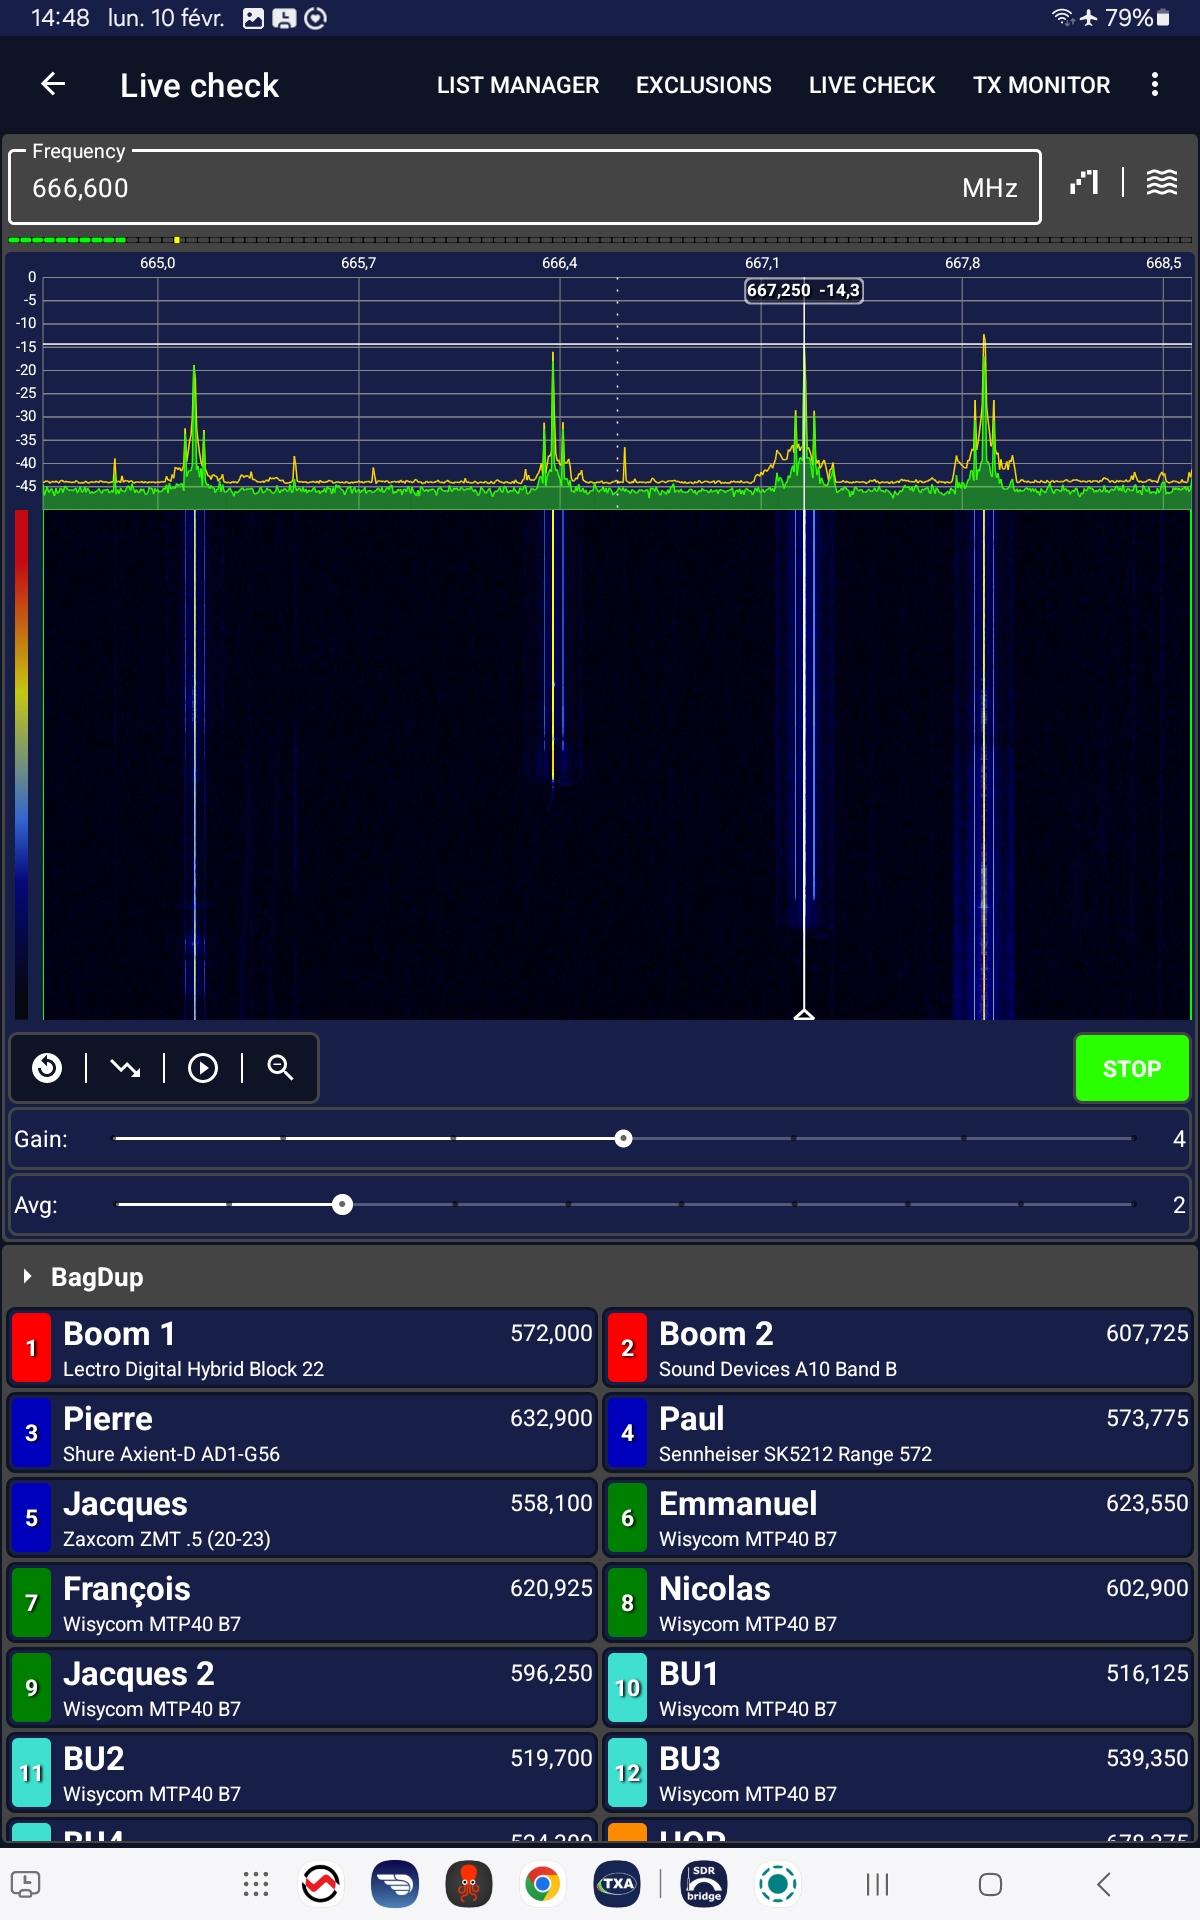Tap the gallery notification icon in status bar
Image resolution: width=1200 pixels, height=1920 pixels.
[x=254, y=18]
